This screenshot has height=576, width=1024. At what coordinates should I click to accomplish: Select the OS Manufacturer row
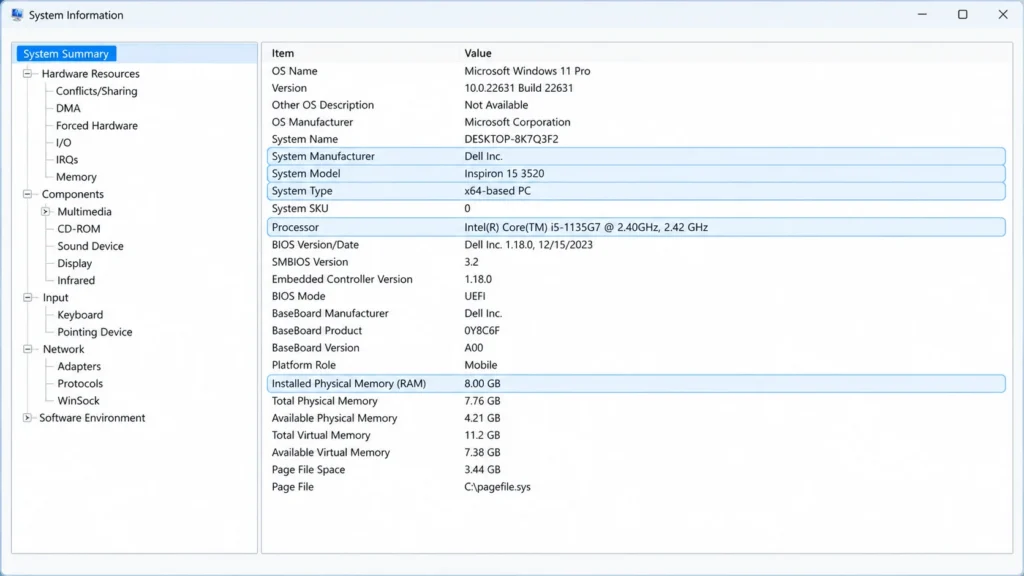tap(636, 121)
